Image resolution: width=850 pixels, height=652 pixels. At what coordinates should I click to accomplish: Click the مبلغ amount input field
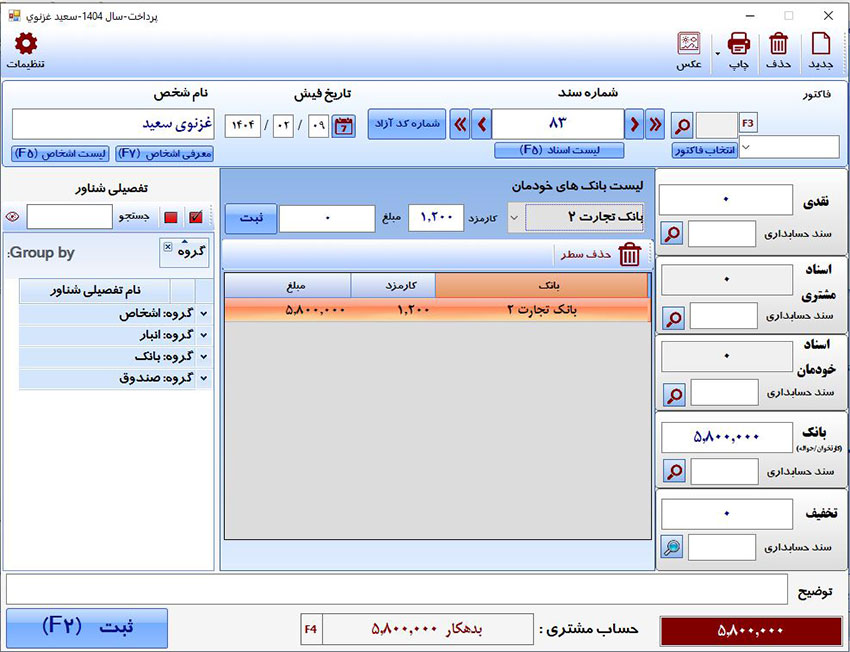327,218
